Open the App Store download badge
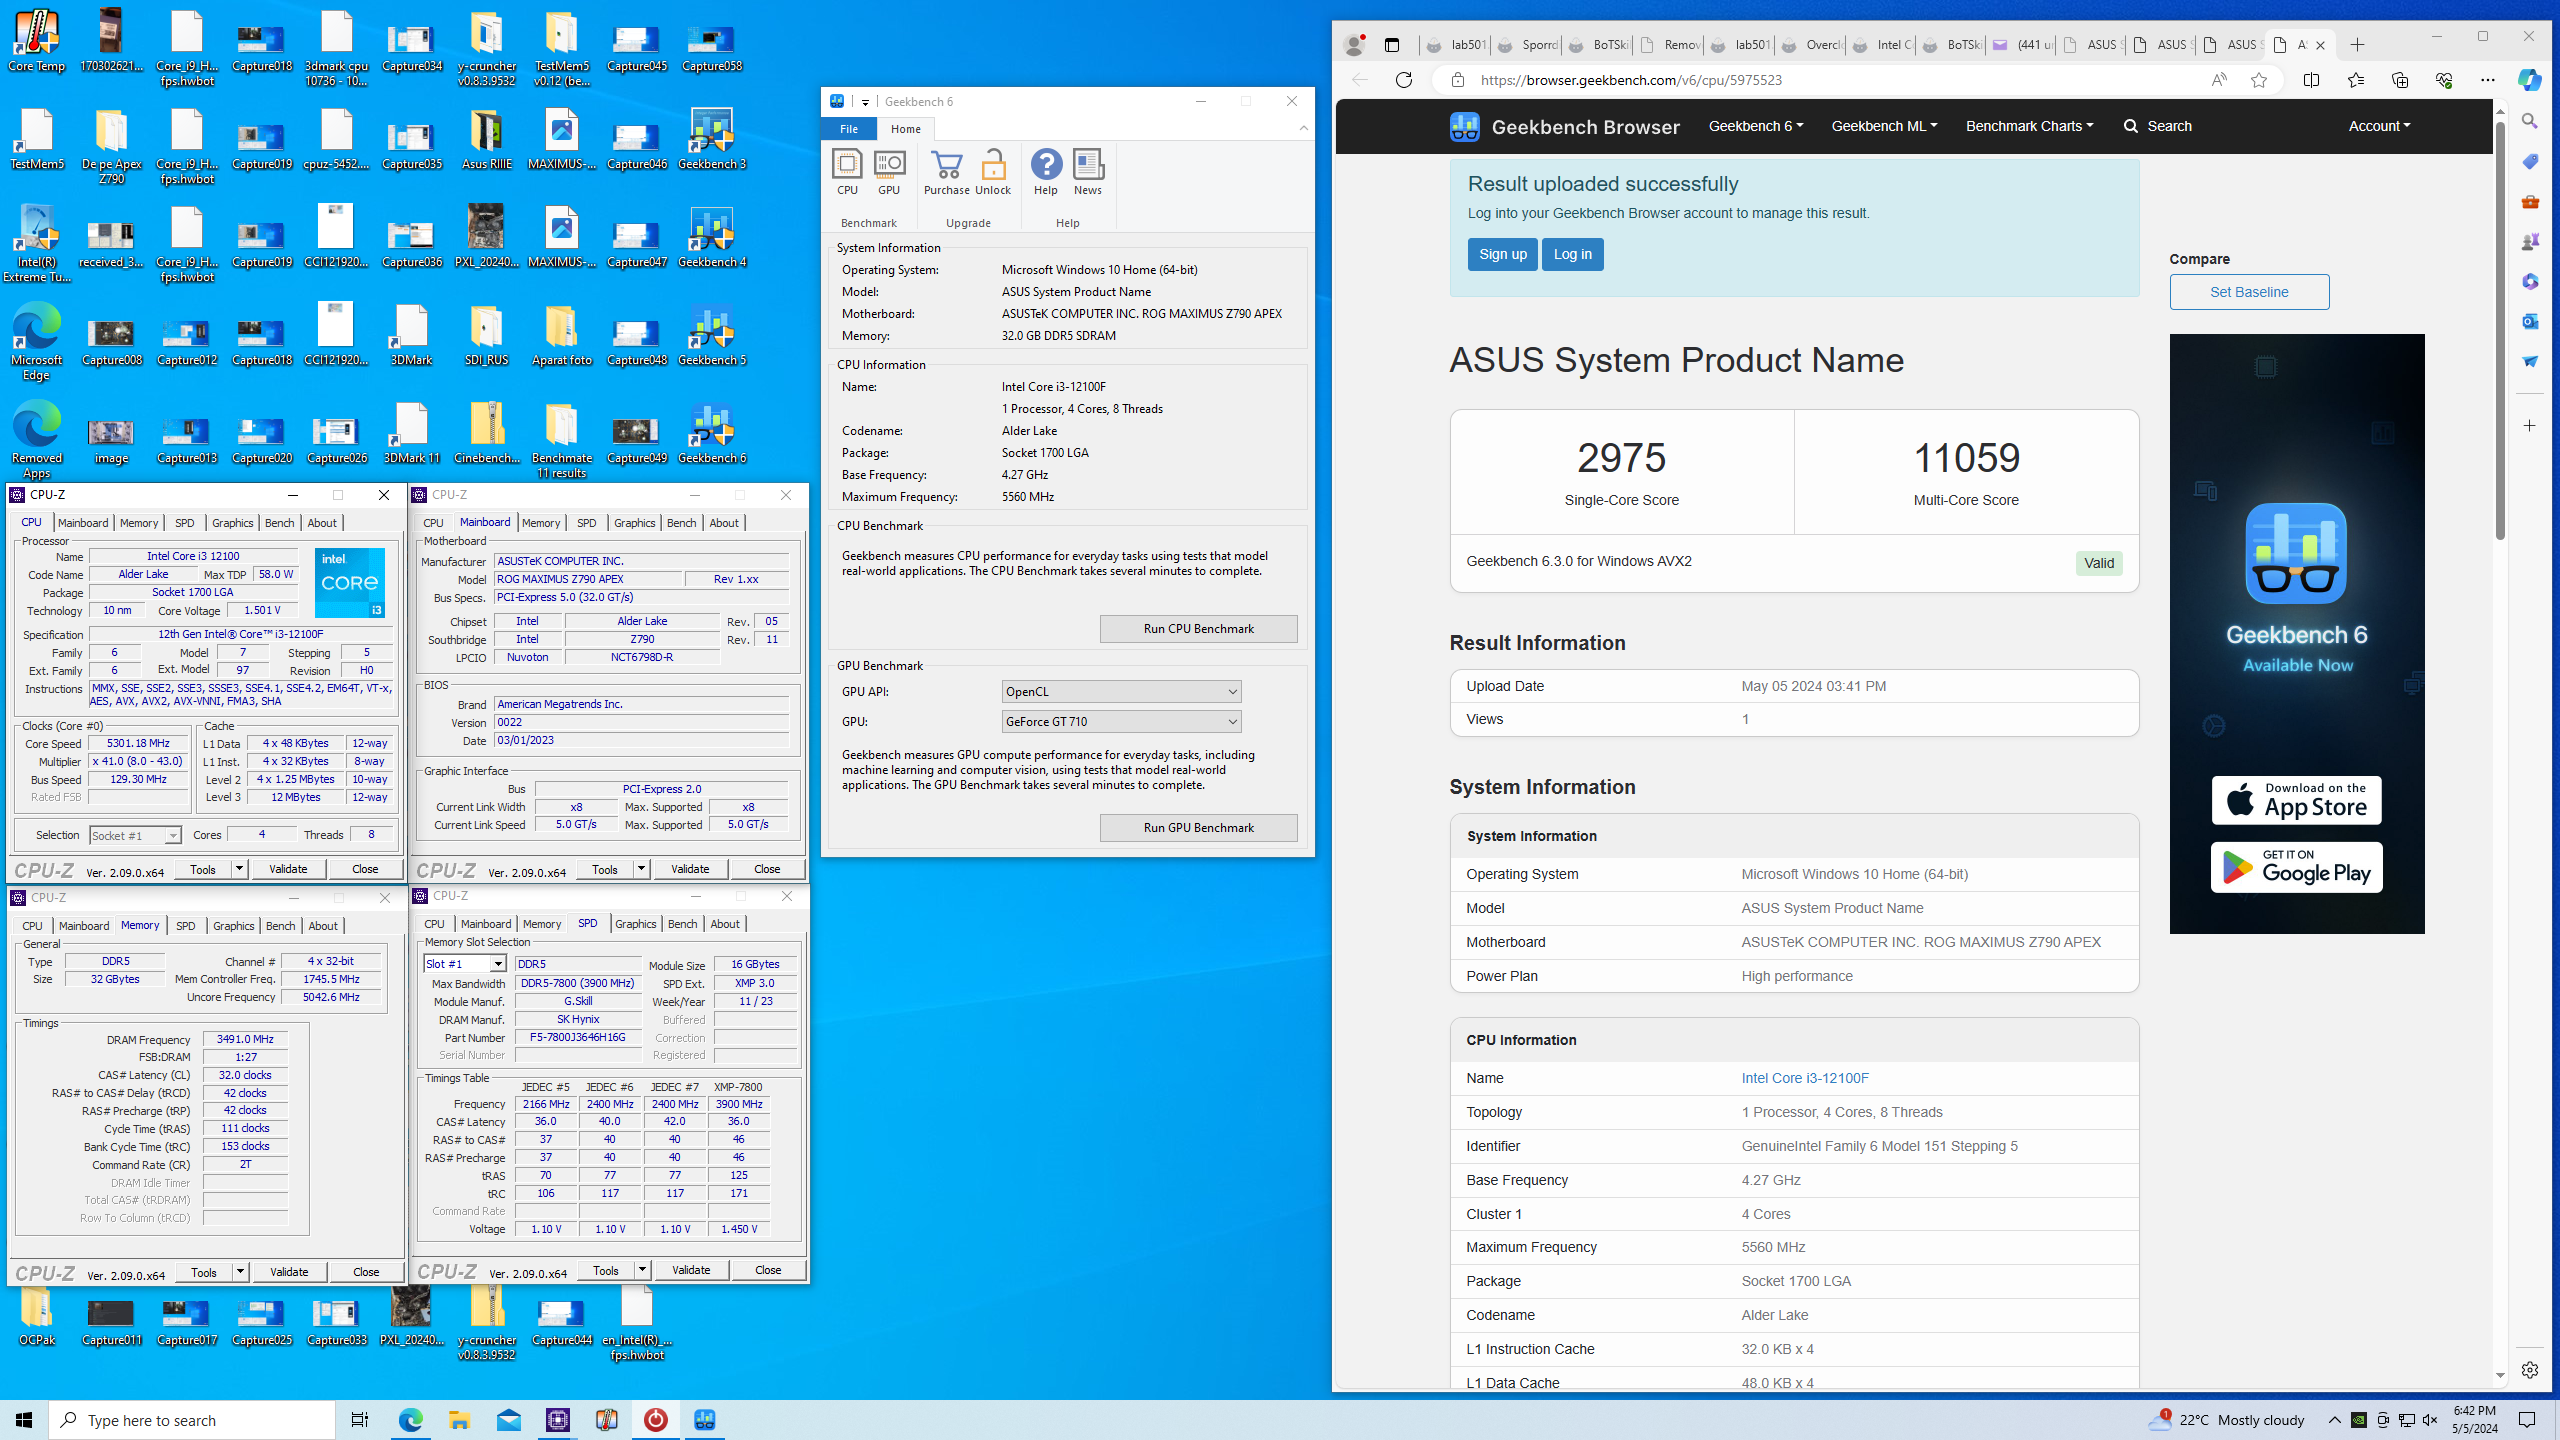The height and width of the screenshot is (1440, 2560). click(2296, 801)
